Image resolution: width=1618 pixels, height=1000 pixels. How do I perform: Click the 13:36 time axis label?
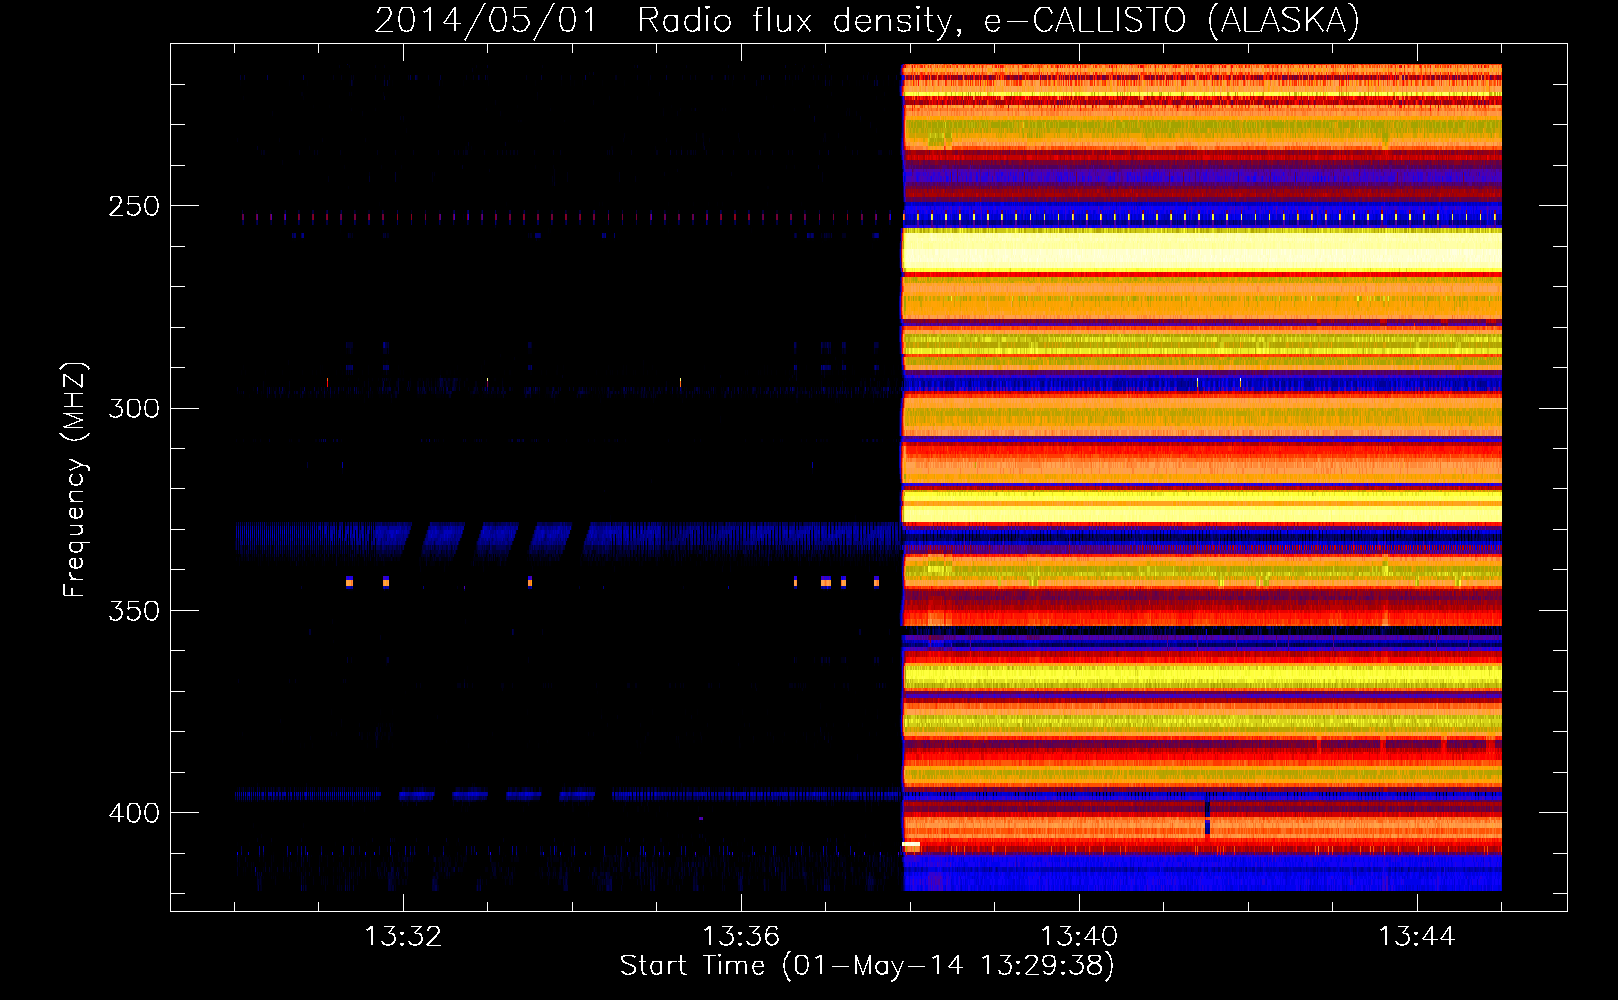[x=741, y=937]
